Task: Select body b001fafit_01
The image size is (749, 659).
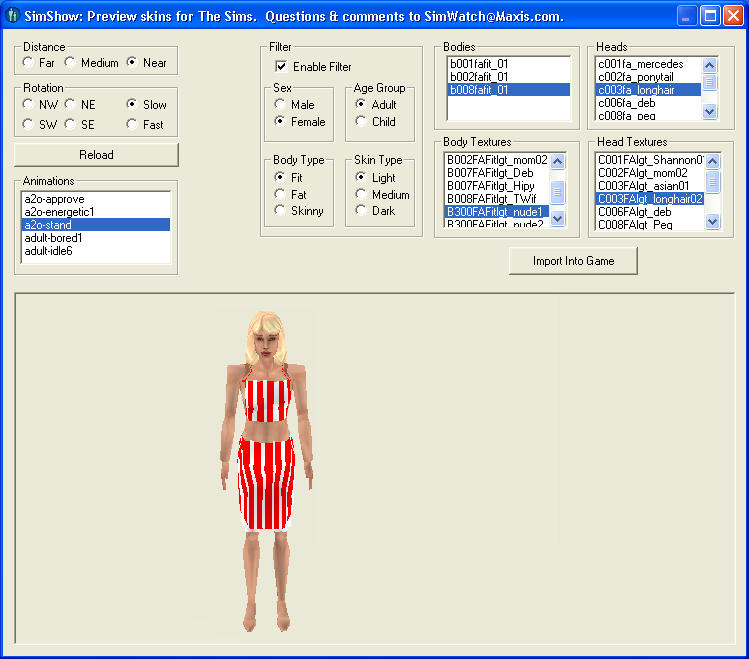Action: [x=509, y=64]
